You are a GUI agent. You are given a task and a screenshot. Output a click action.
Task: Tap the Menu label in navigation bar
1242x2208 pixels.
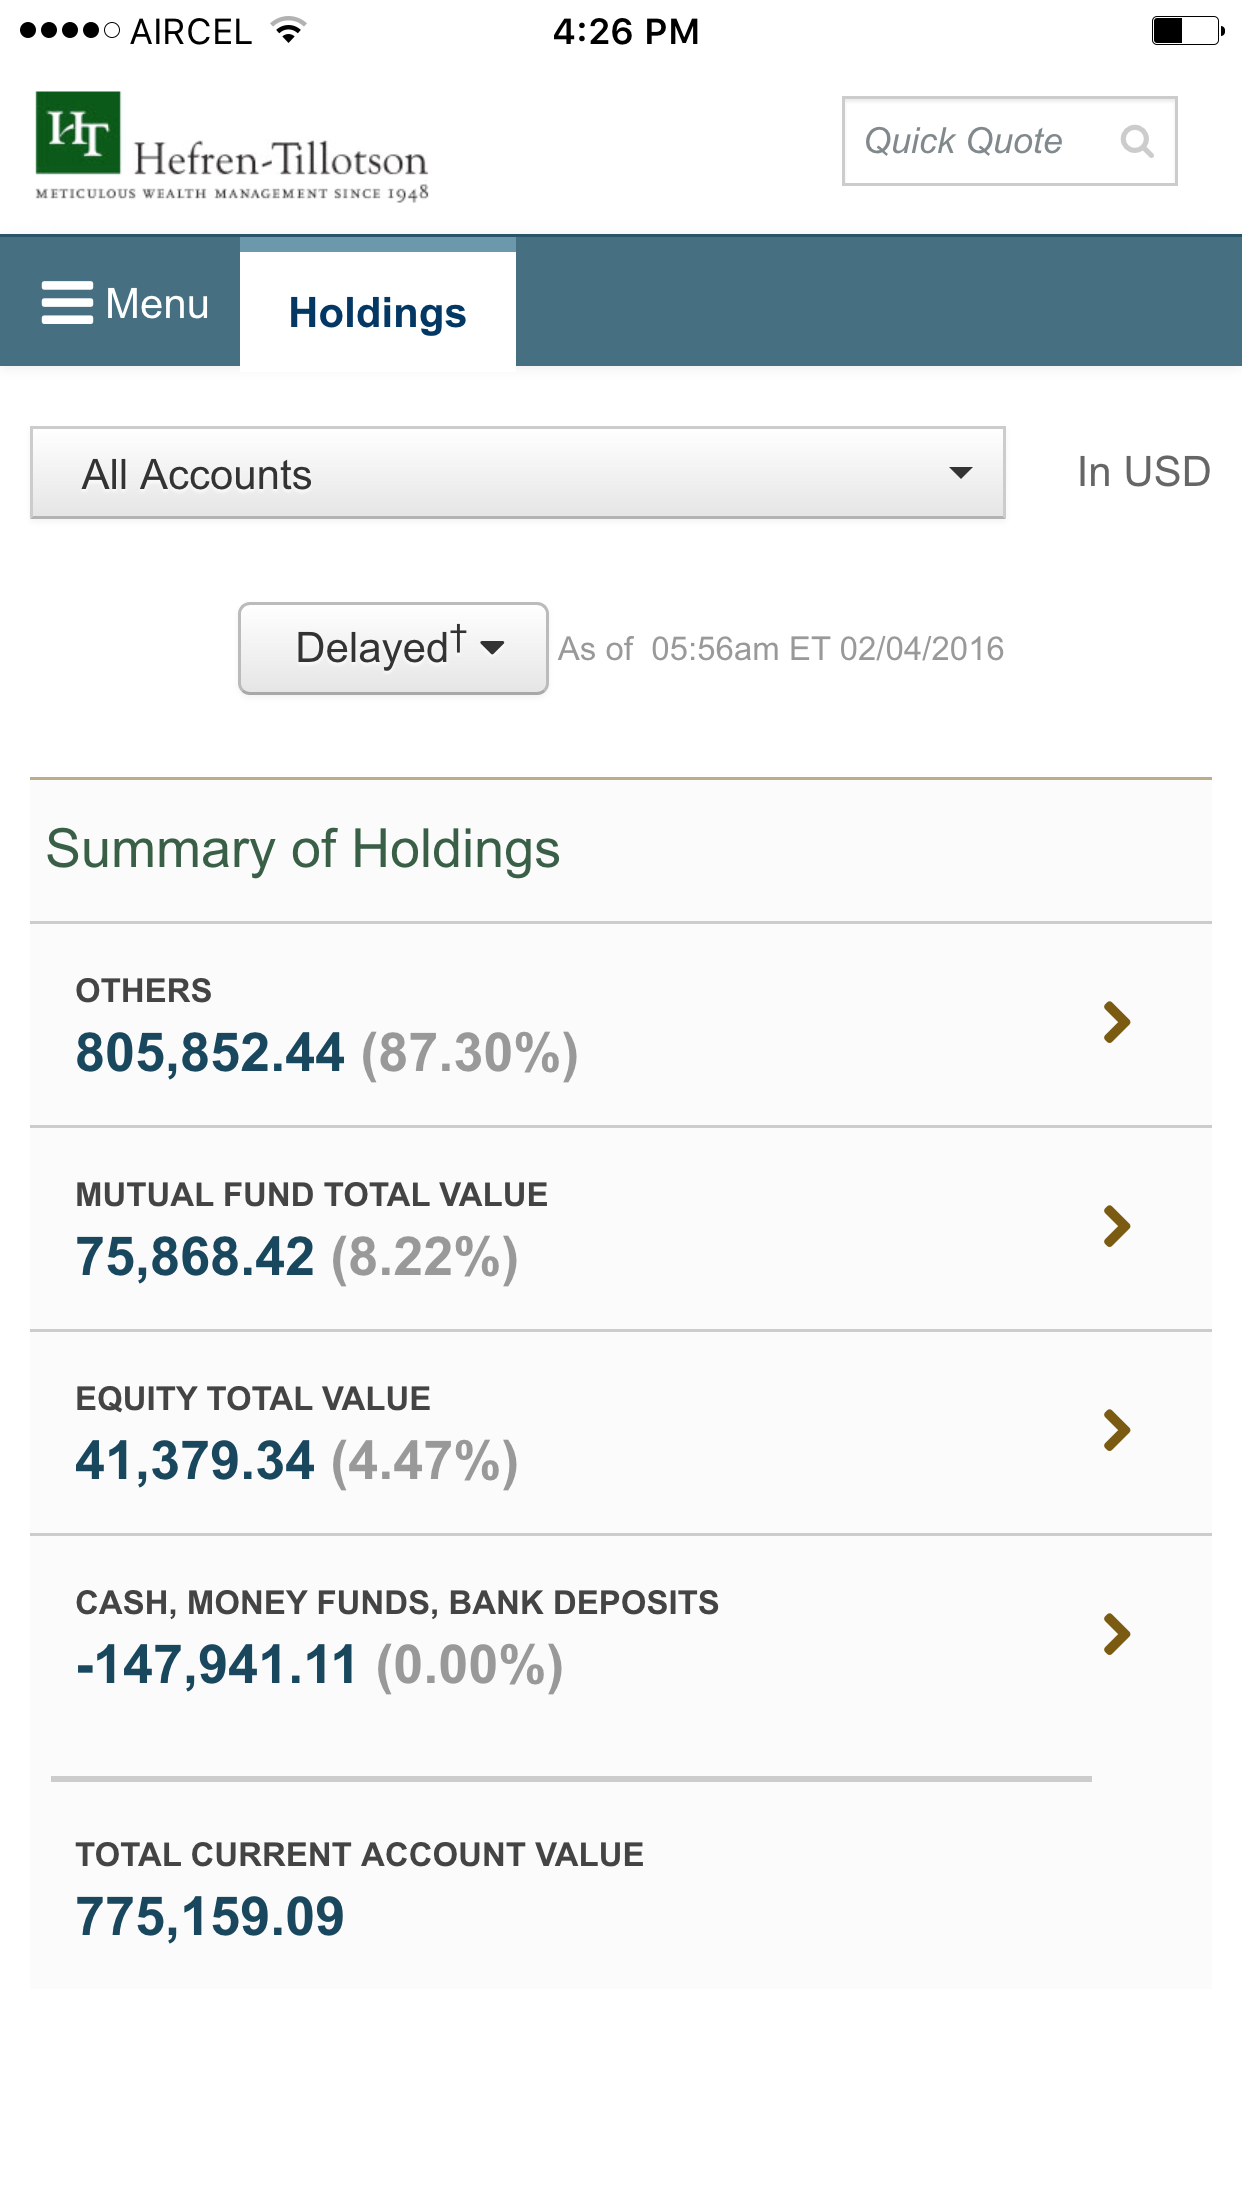point(157,303)
